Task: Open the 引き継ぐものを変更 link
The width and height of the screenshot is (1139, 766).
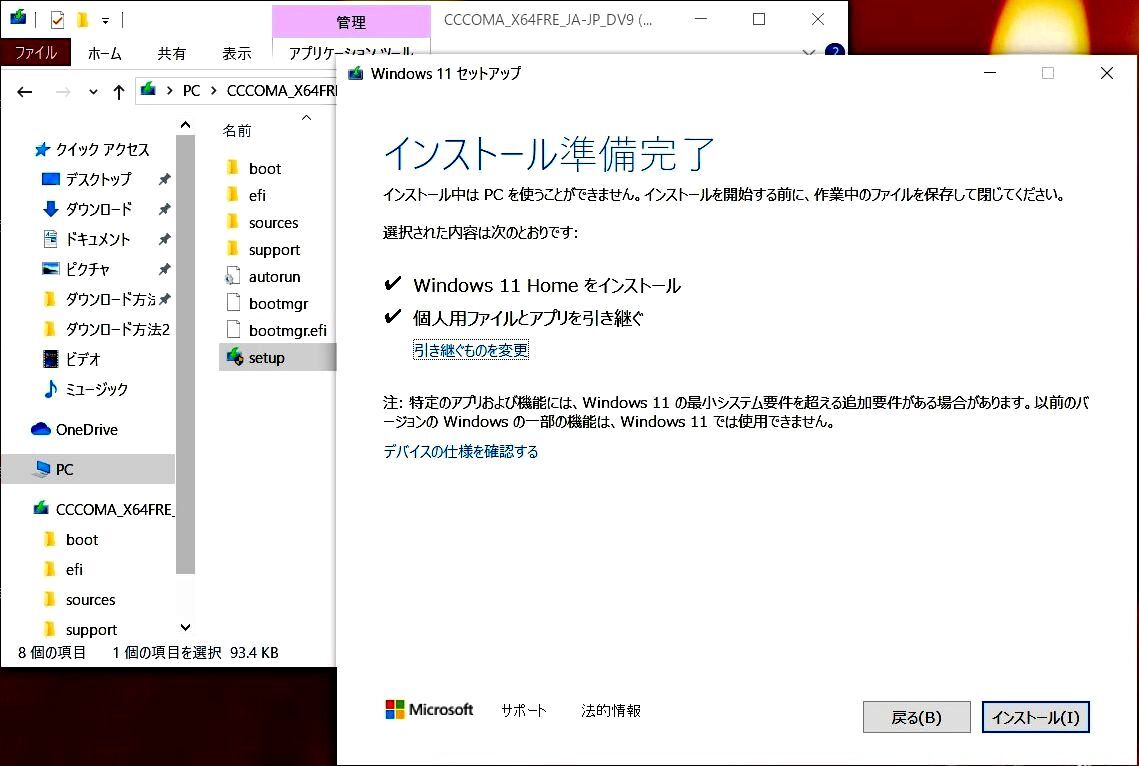Action: point(471,350)
